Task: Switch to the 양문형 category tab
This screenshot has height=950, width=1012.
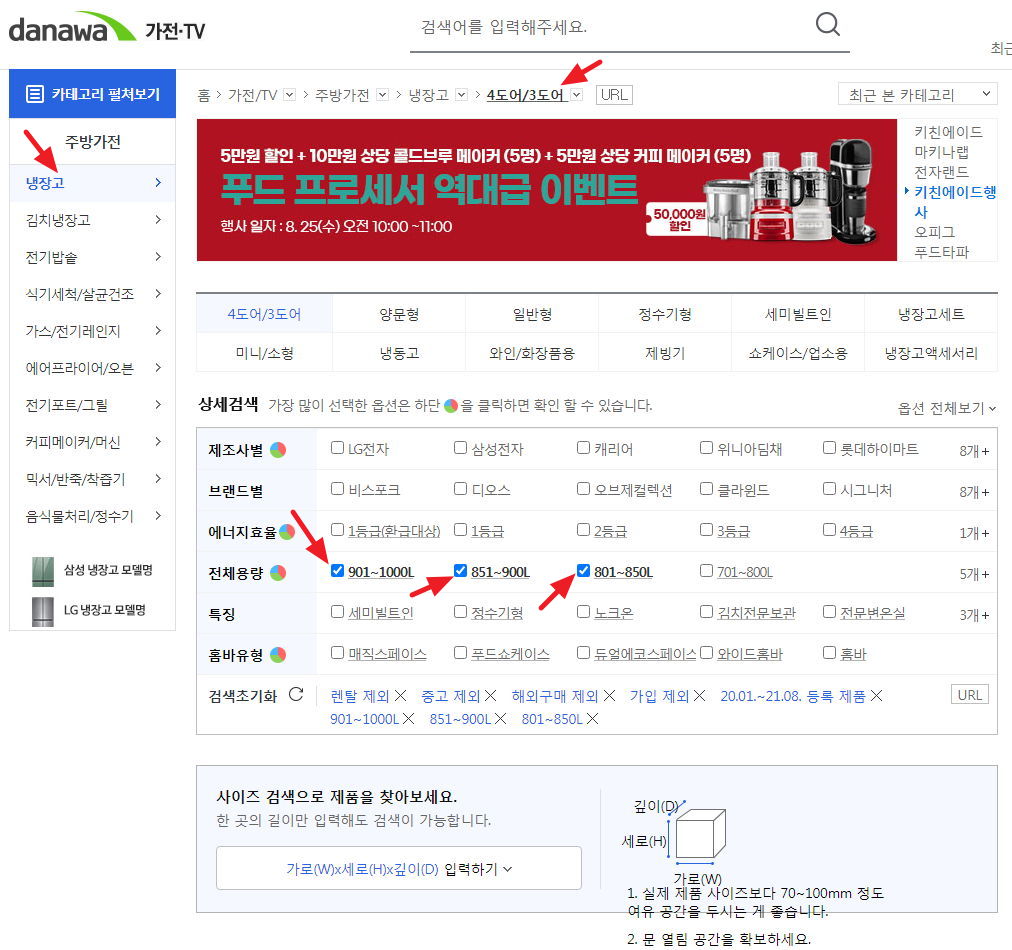Action: coord(399,314)
